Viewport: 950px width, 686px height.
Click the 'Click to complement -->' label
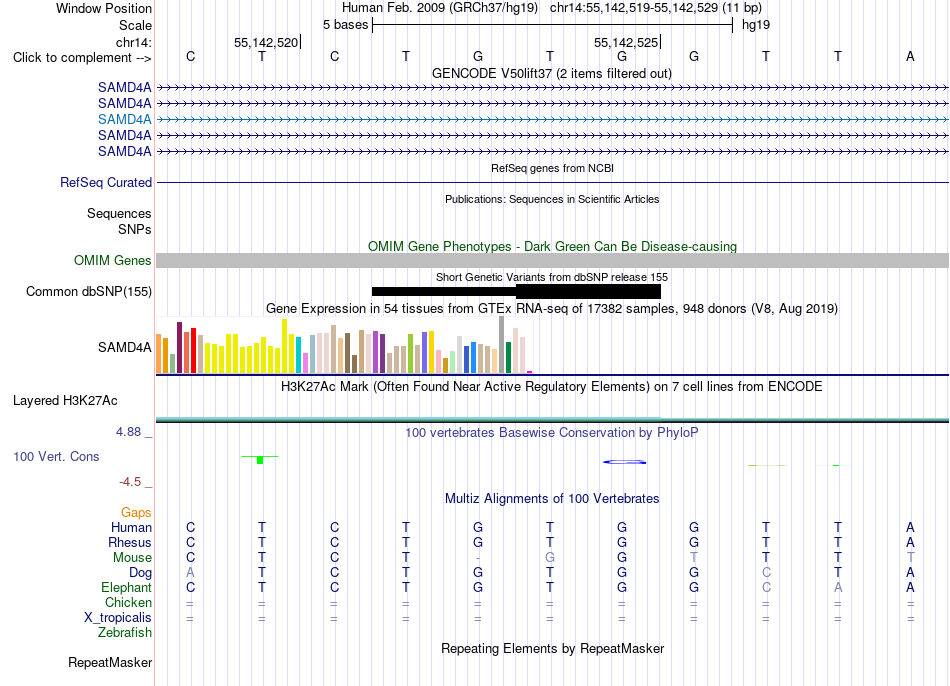point(82,58)
